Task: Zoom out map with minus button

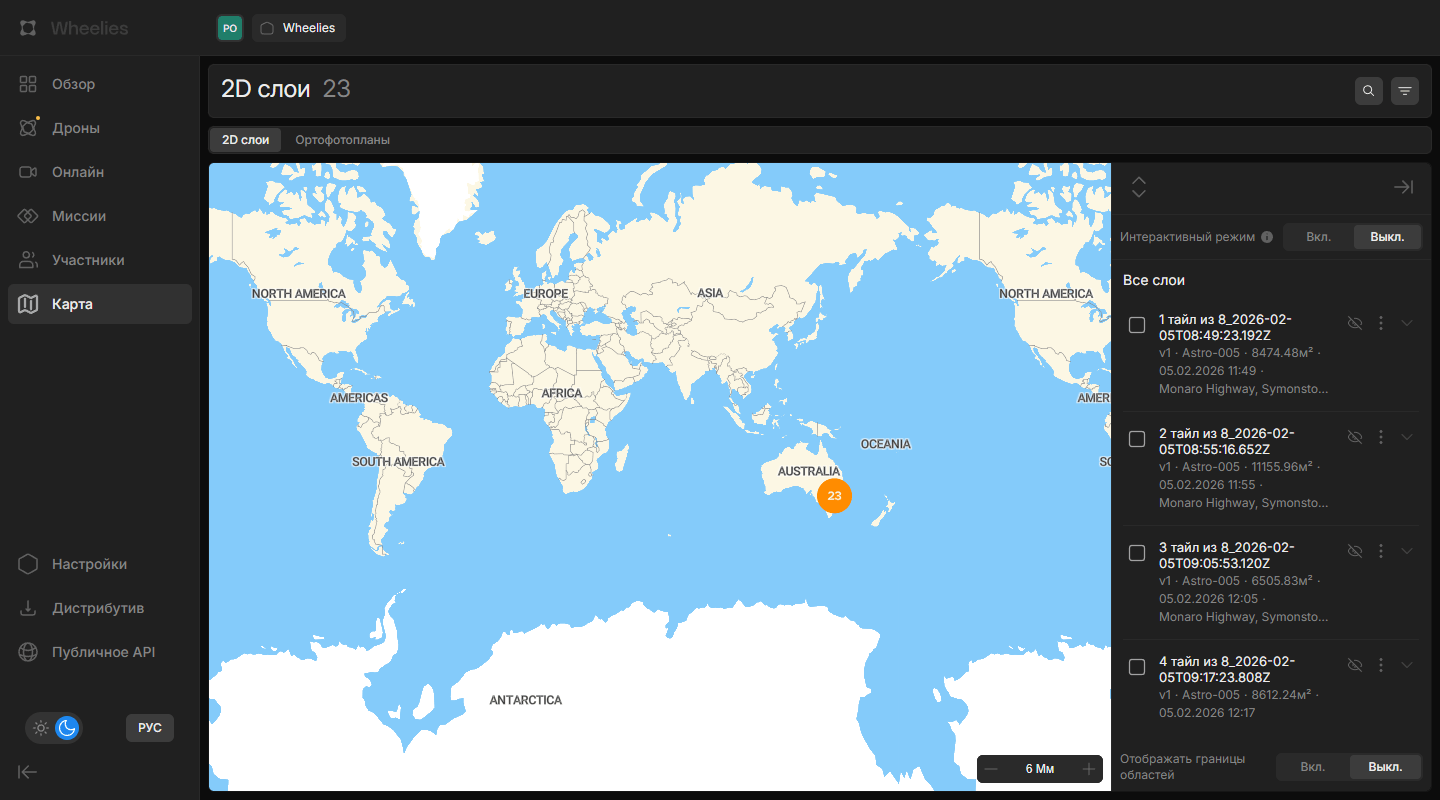Action: tap(991, 769)
